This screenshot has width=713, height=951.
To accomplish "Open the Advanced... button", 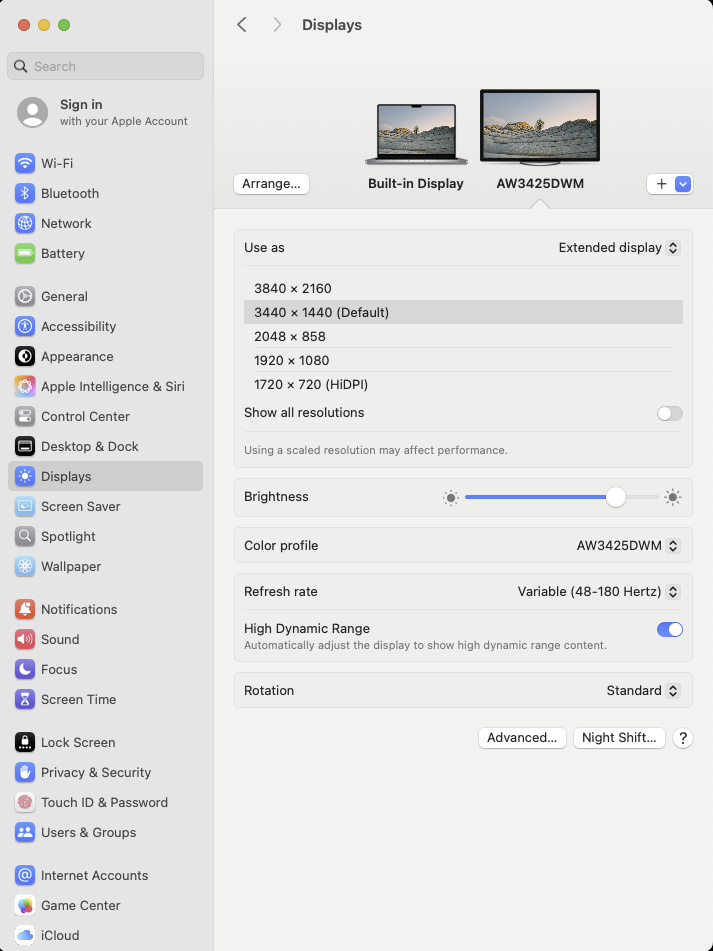I will click(522, 738).
